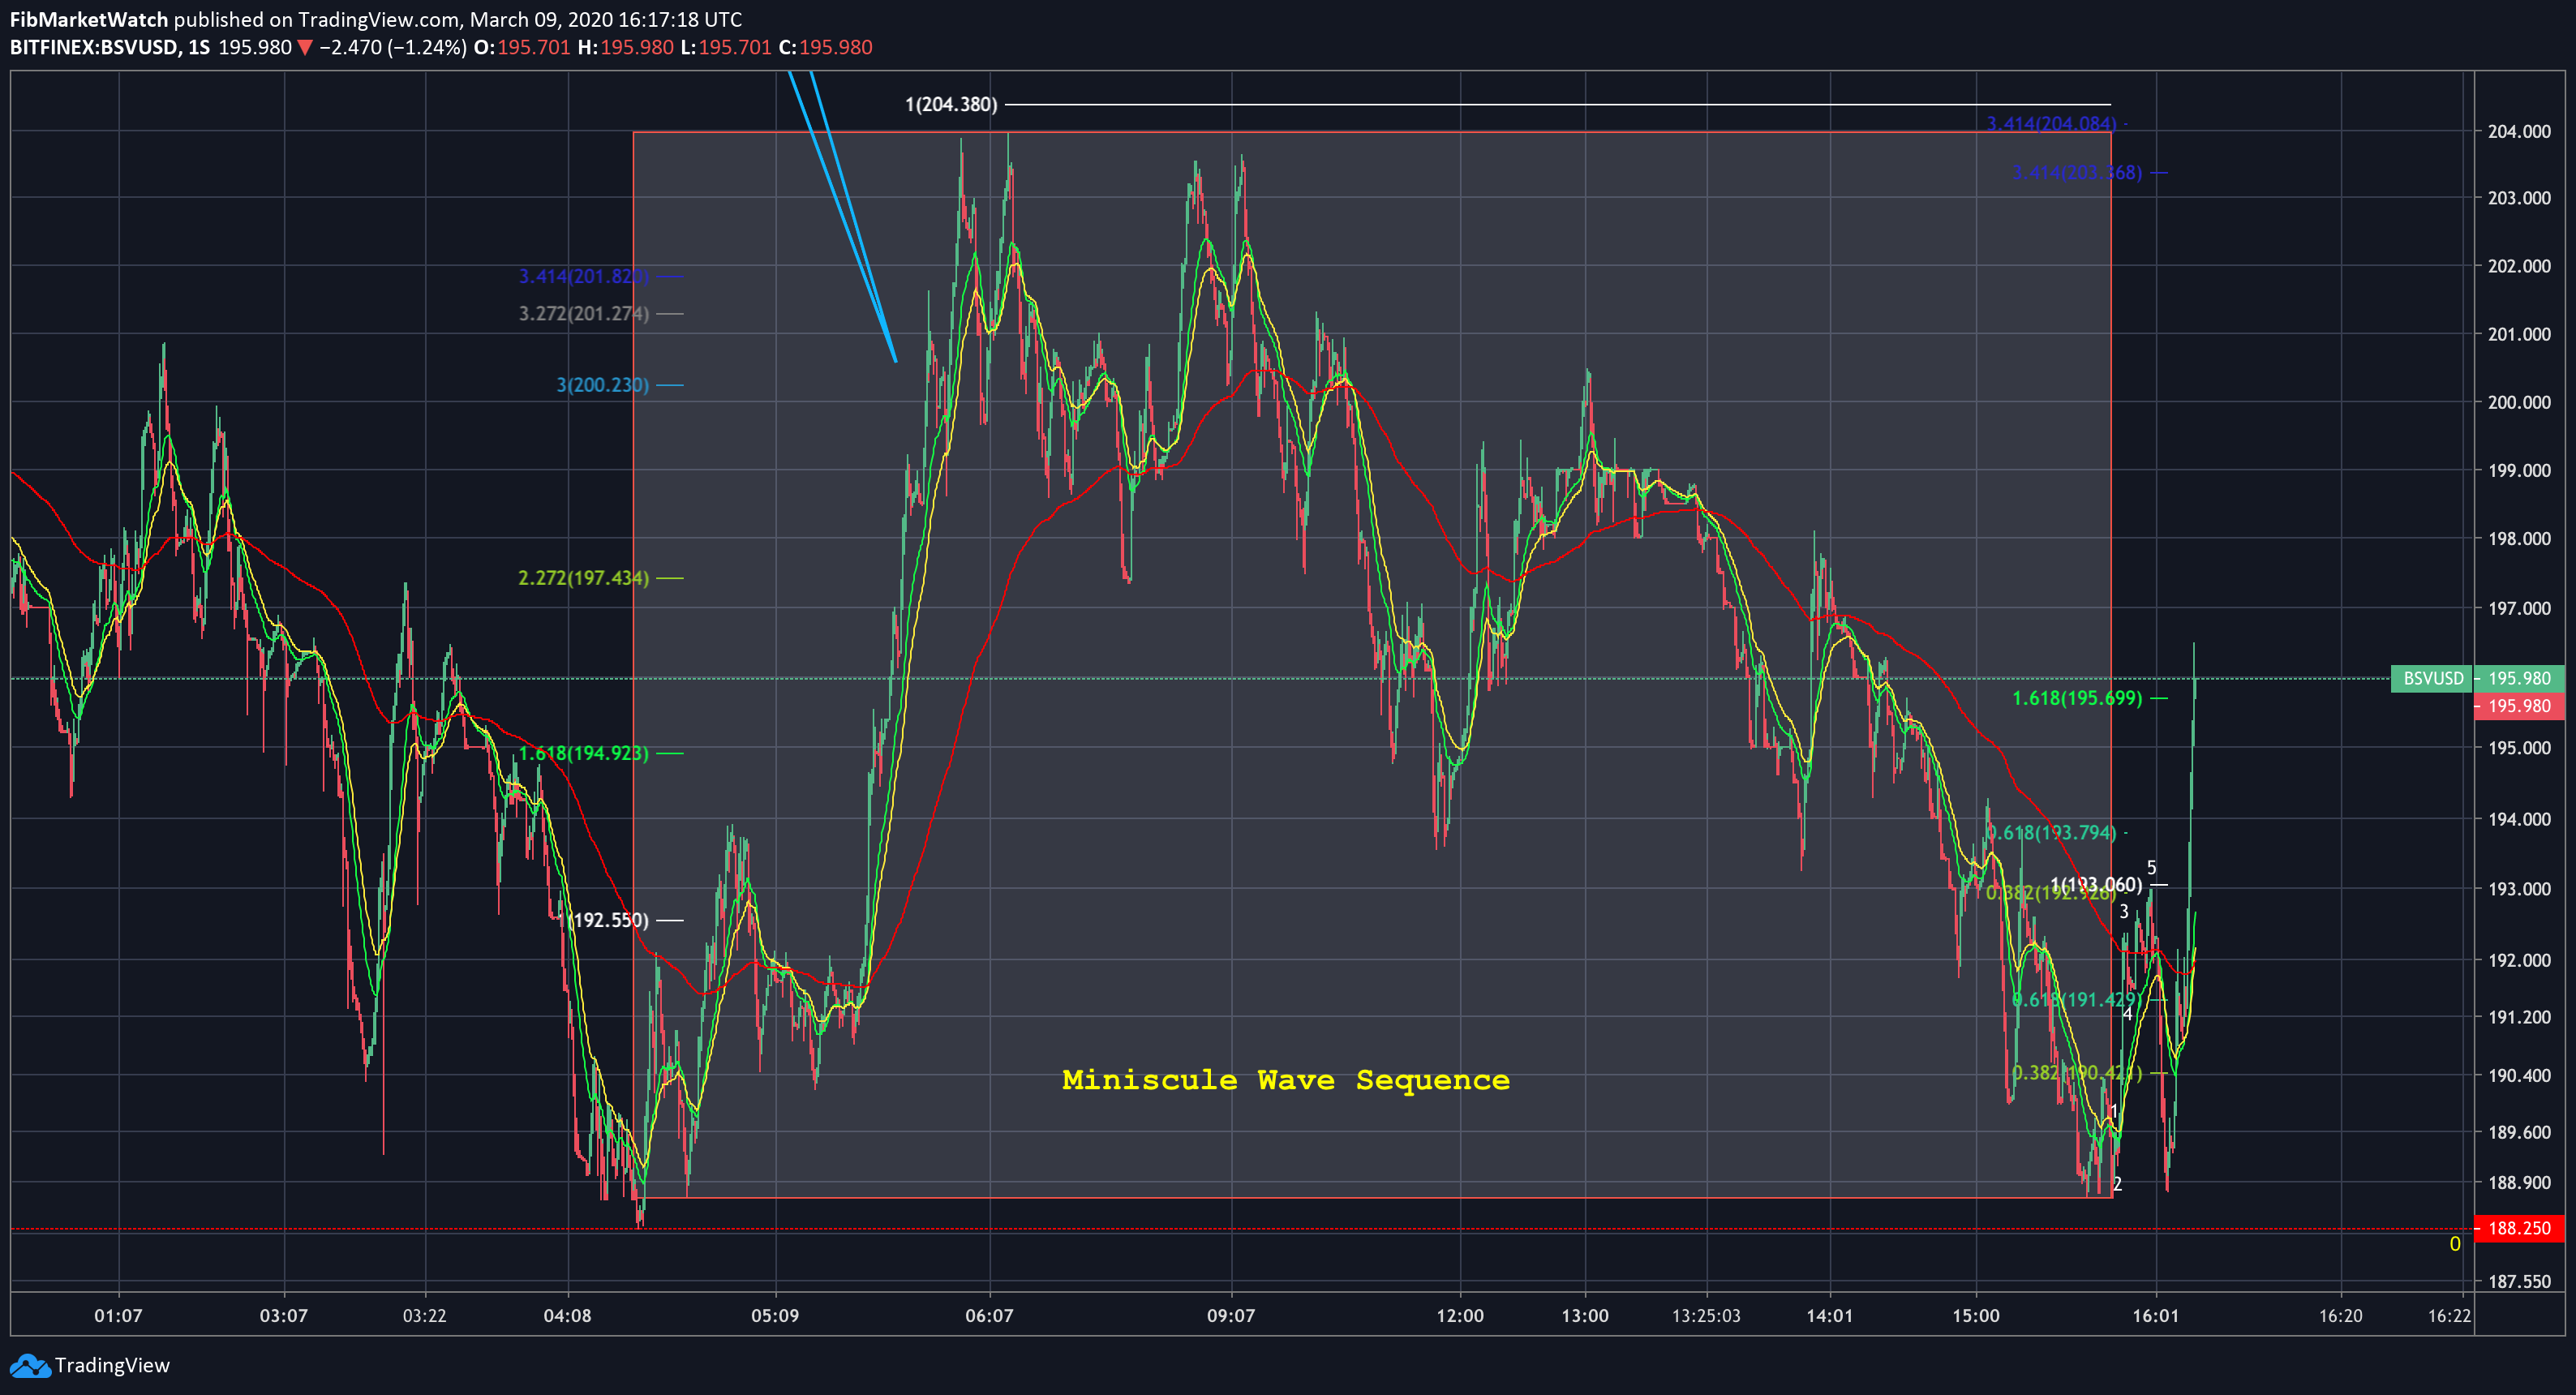Click the 1.618(194.923) Fibonacci label
Image resolution: width=2576 pixels, height=1395 pixels.
click(583, 753)
